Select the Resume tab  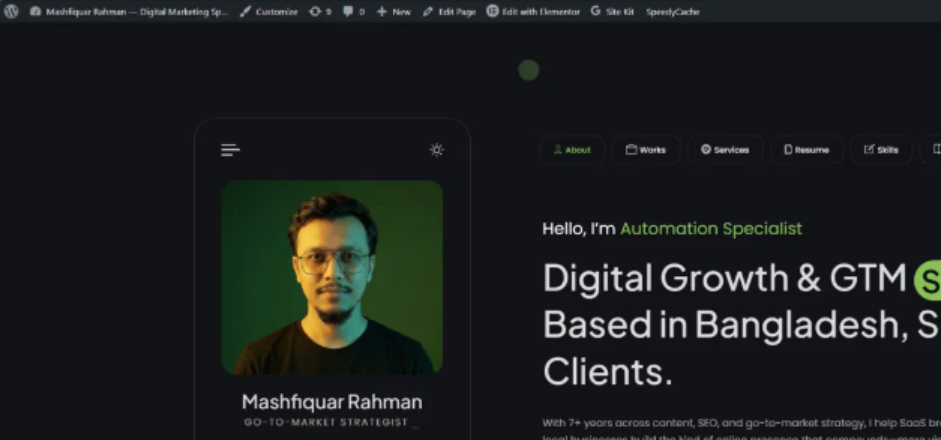pyautogui.click(x=807, y=150)
